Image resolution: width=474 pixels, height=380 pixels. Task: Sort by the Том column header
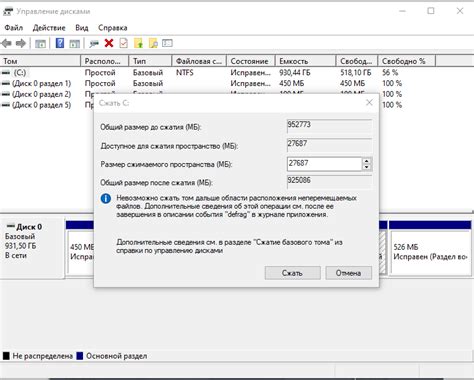(40, 61)
